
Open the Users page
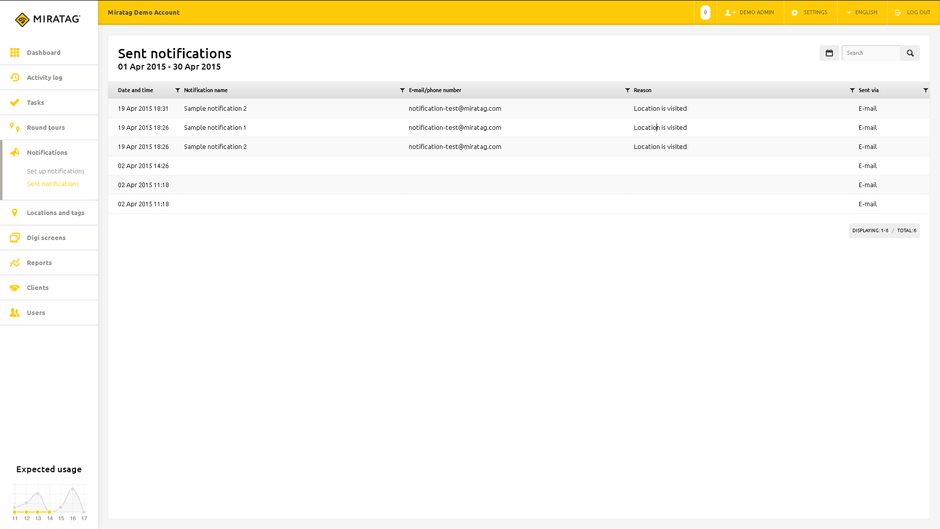35,312
